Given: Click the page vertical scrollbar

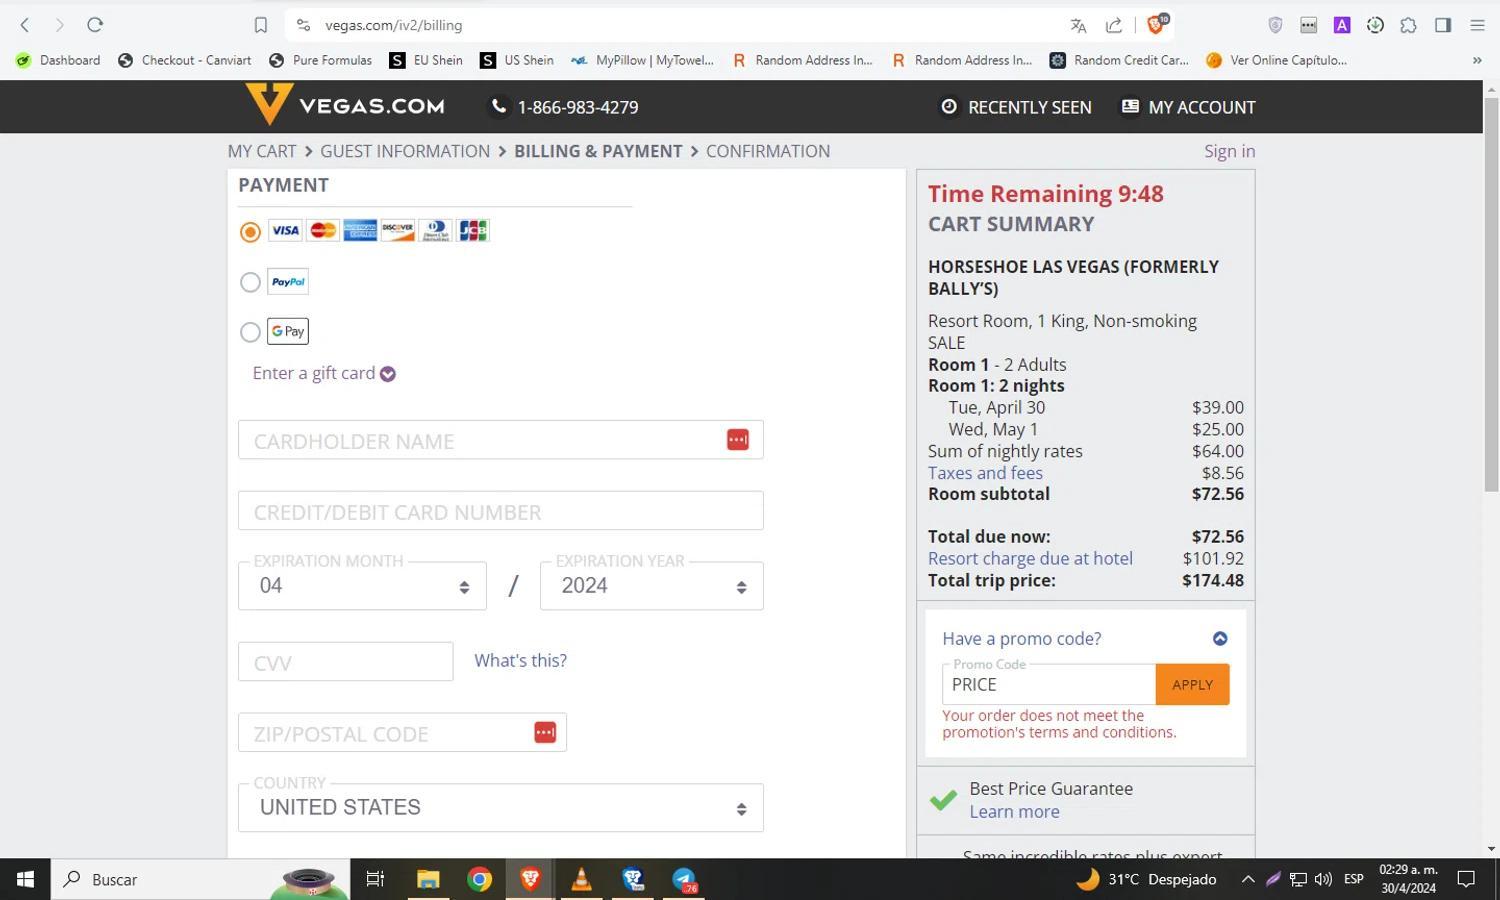Looking at the screenshot, I should (x=1491, y=295).
